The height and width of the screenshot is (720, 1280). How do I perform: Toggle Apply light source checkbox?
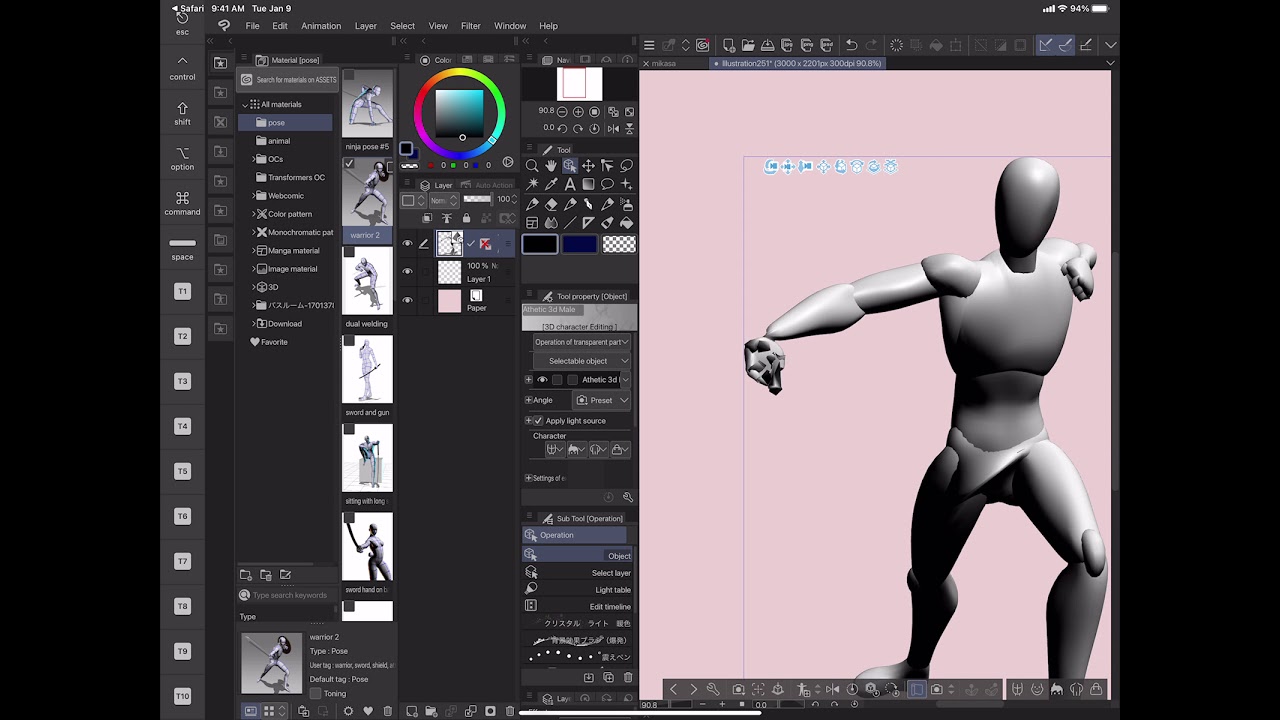click(538, 421)
